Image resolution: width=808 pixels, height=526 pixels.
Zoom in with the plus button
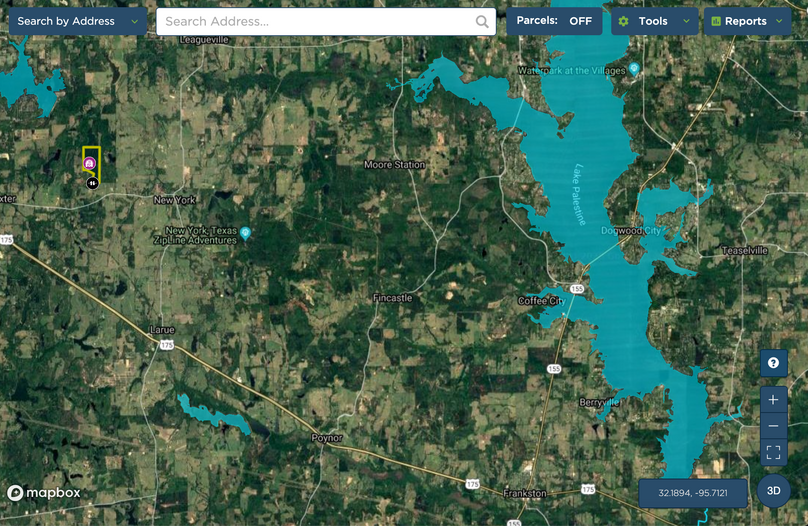[x=773, y=400]
